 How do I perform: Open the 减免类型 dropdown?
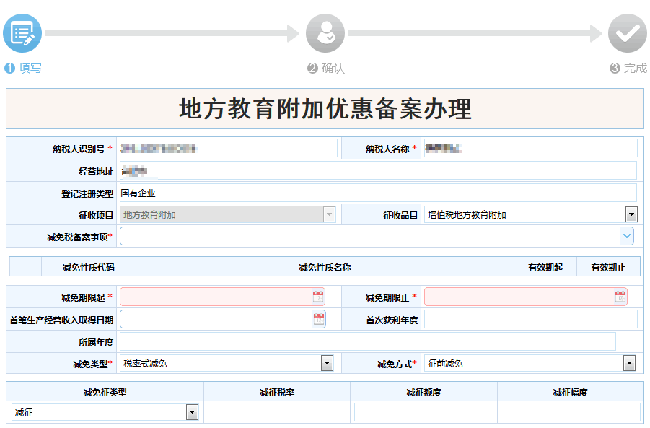click(327, 363)
